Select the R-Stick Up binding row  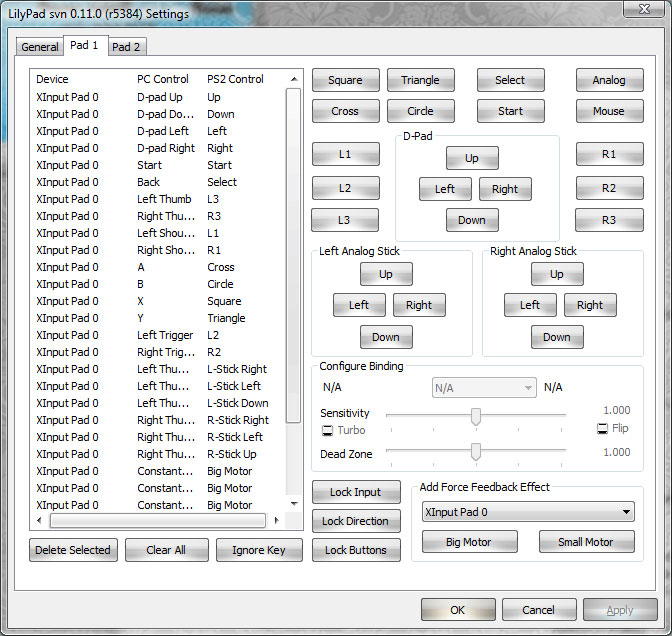click(159, 454)
